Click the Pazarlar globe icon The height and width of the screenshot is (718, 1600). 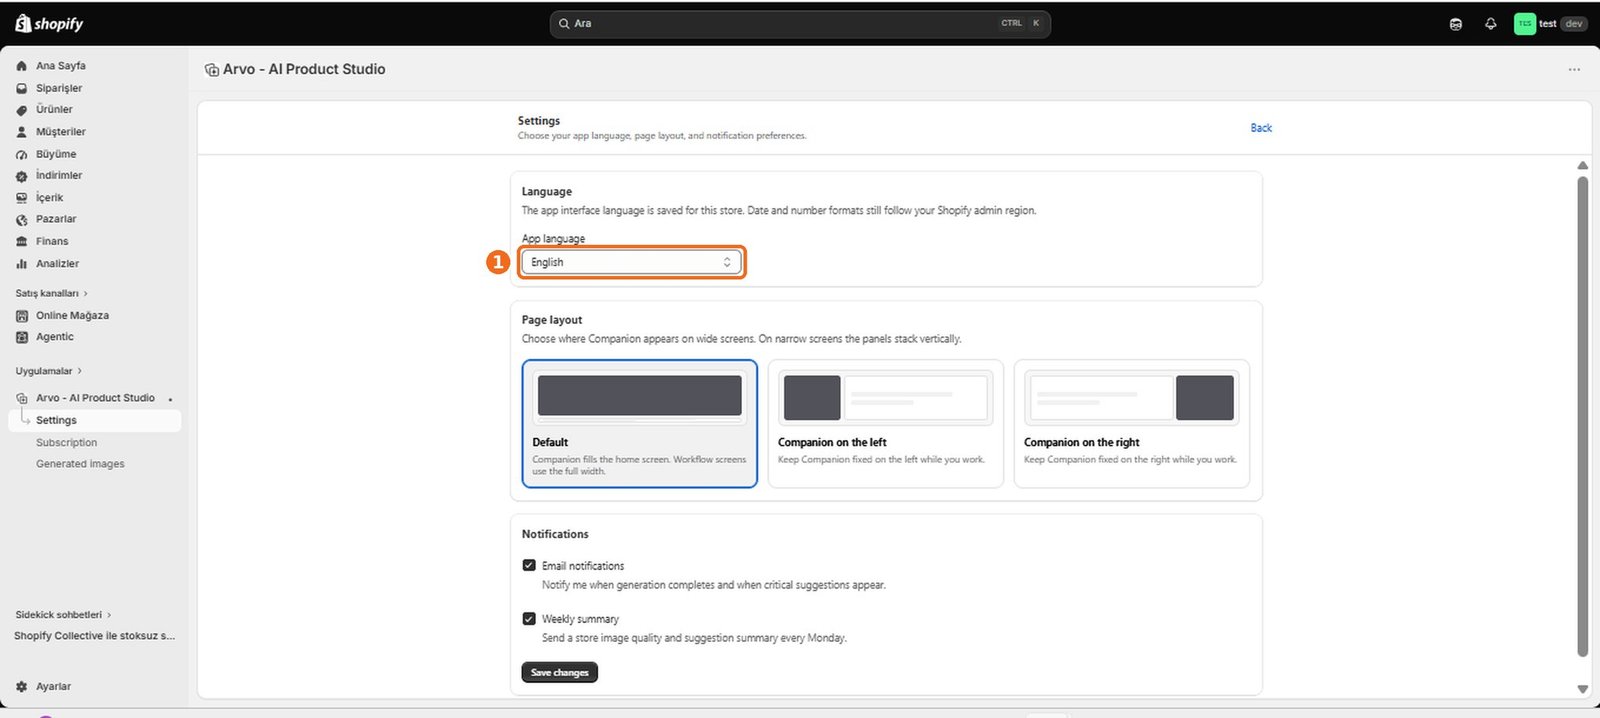tap(22, 220)
